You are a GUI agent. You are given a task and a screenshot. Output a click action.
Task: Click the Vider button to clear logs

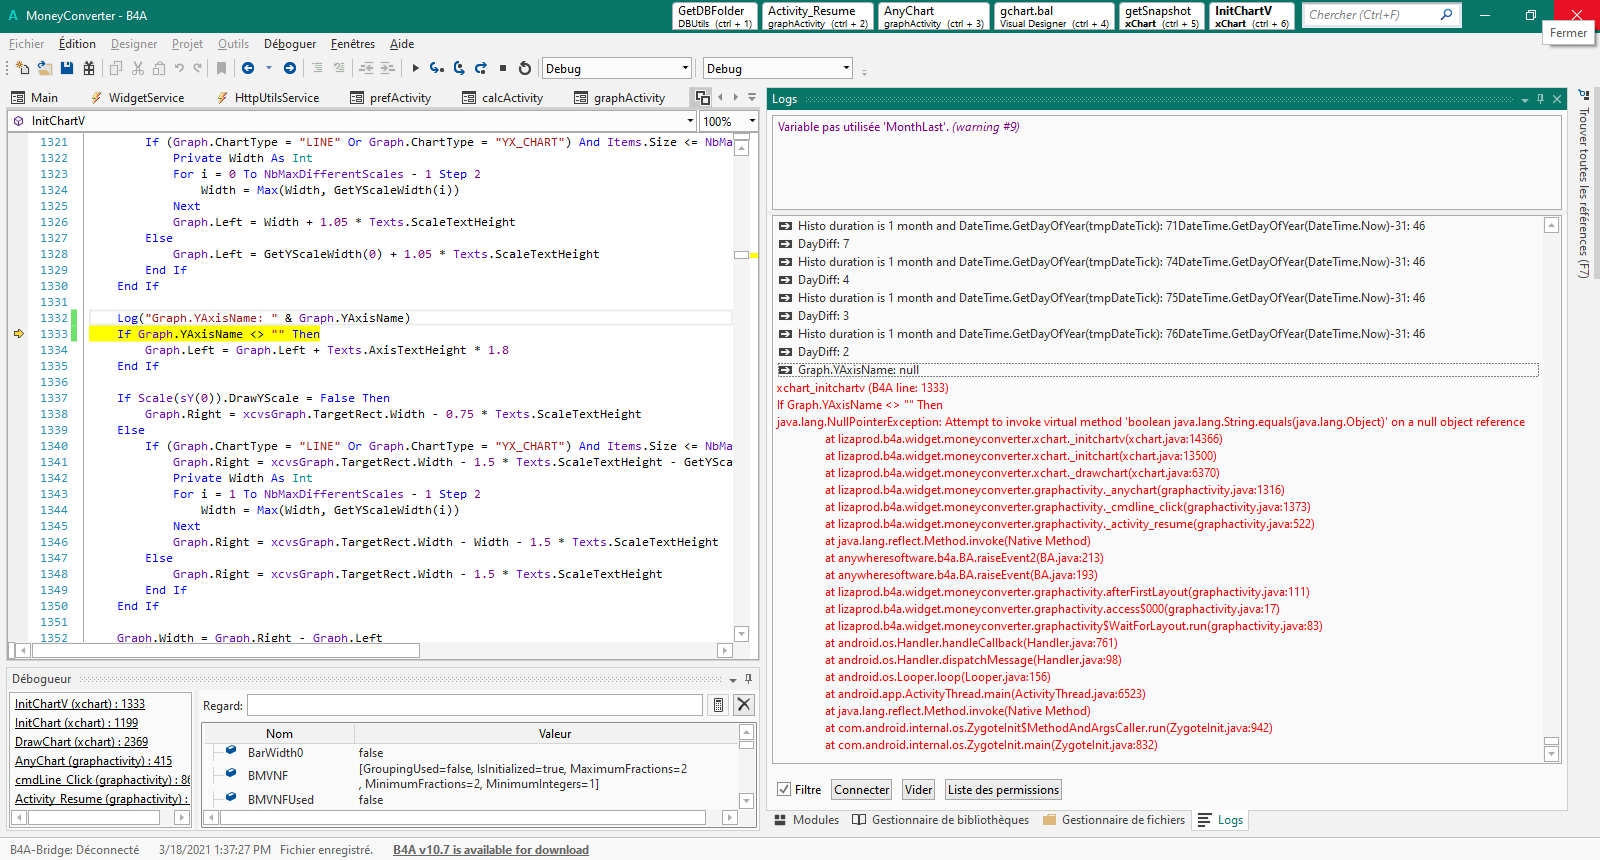(x=919, y=790)
